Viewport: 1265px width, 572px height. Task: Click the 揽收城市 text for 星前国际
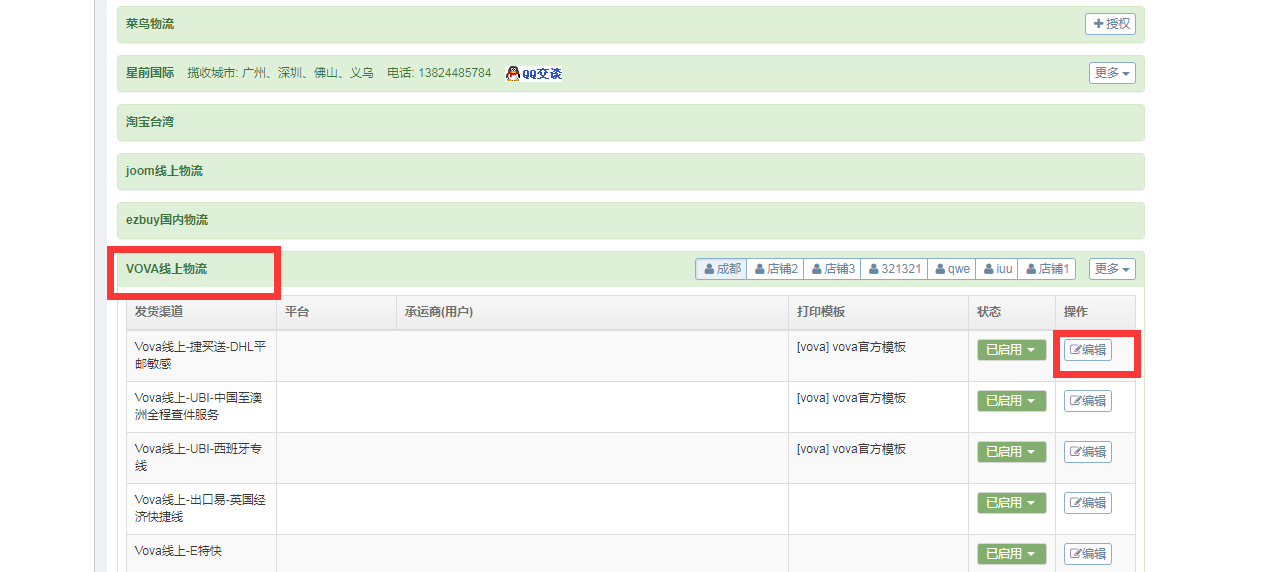pos(280,73)
